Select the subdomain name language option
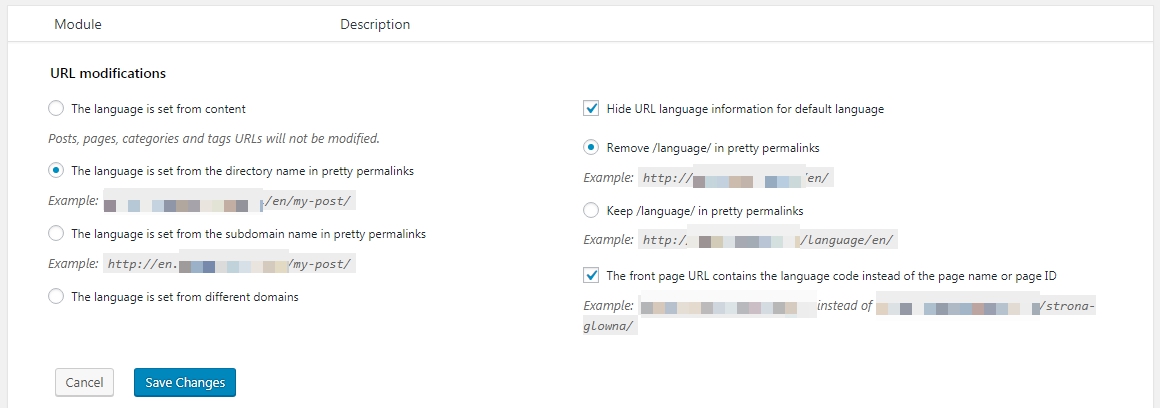 (56, 234)
